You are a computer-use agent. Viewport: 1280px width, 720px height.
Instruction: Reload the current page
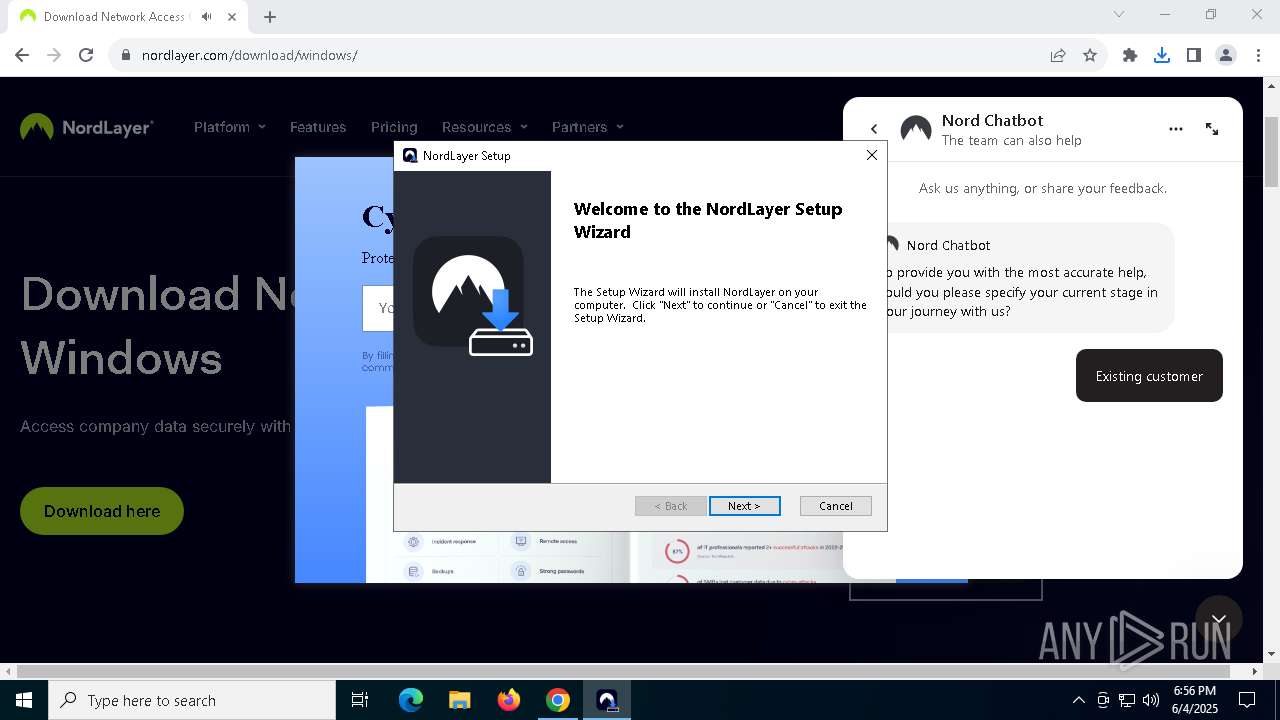tap(86, 55)
